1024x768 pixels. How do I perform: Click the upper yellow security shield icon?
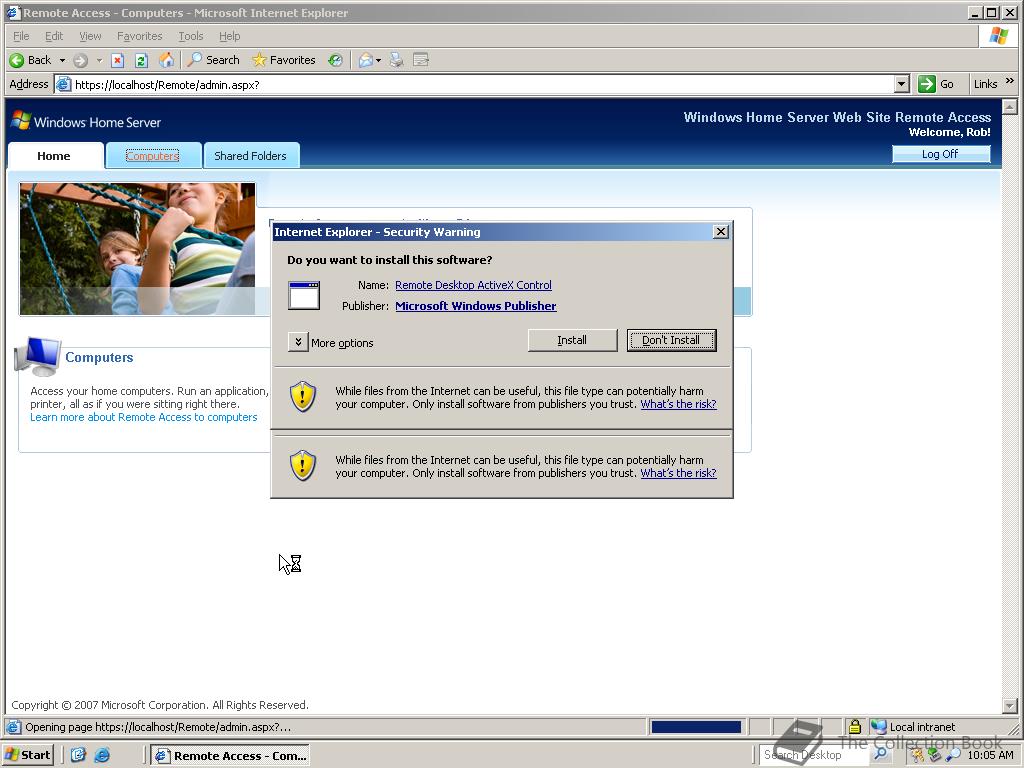(x=303, y=397)
